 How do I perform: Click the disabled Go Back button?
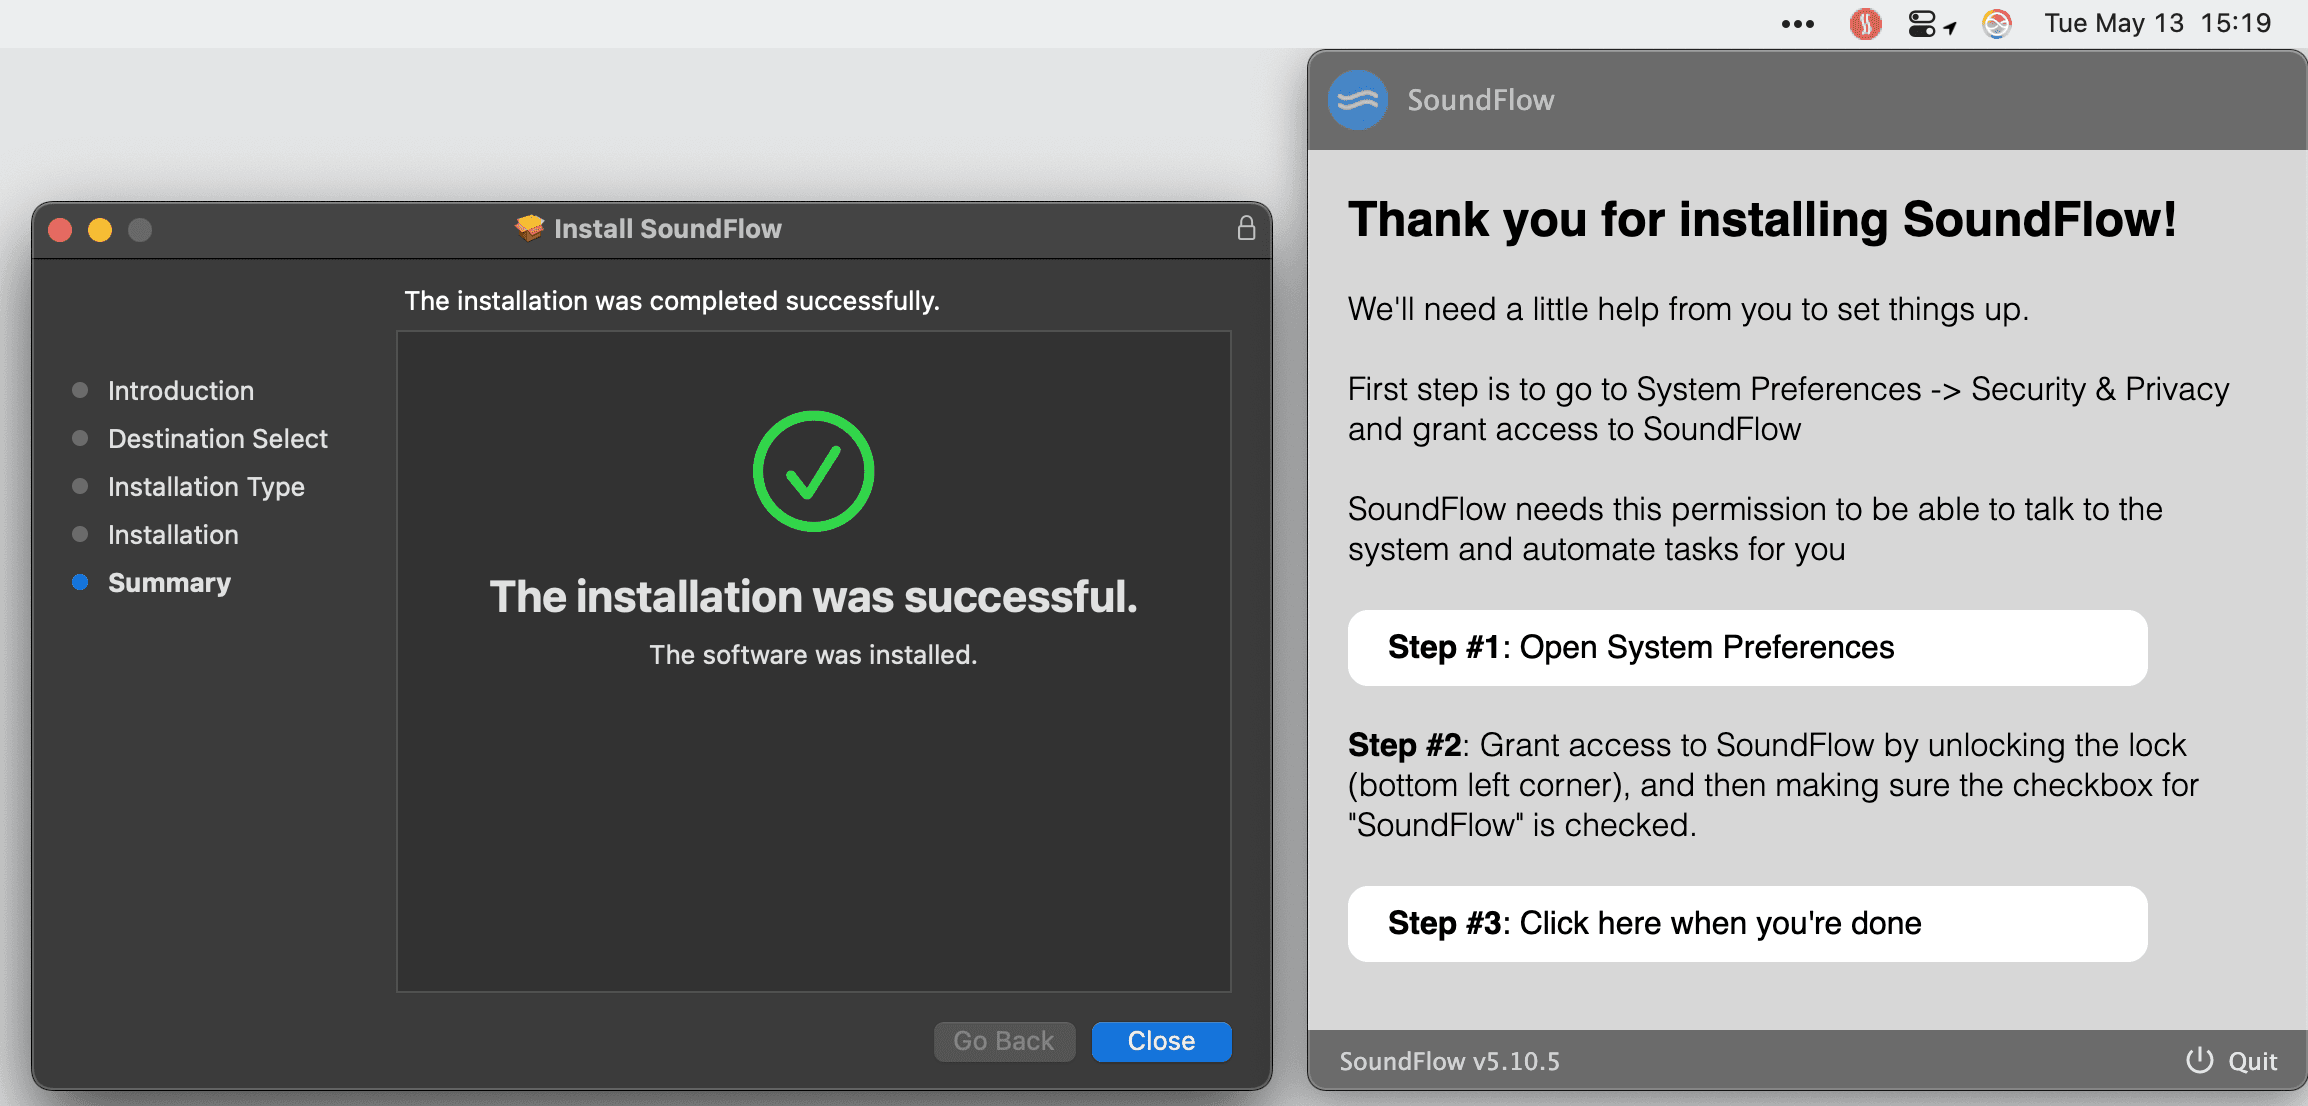point(1004,1041)
